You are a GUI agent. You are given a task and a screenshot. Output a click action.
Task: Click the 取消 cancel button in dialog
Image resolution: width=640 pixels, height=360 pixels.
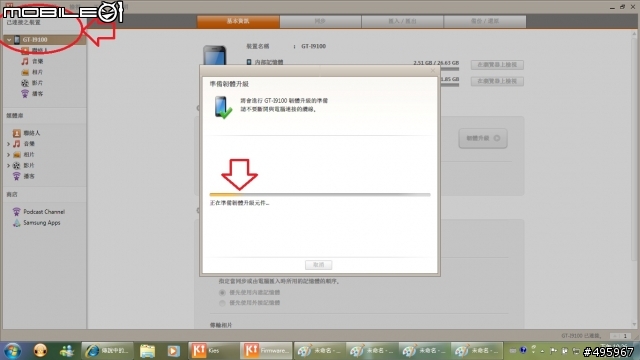coord(318,265)
